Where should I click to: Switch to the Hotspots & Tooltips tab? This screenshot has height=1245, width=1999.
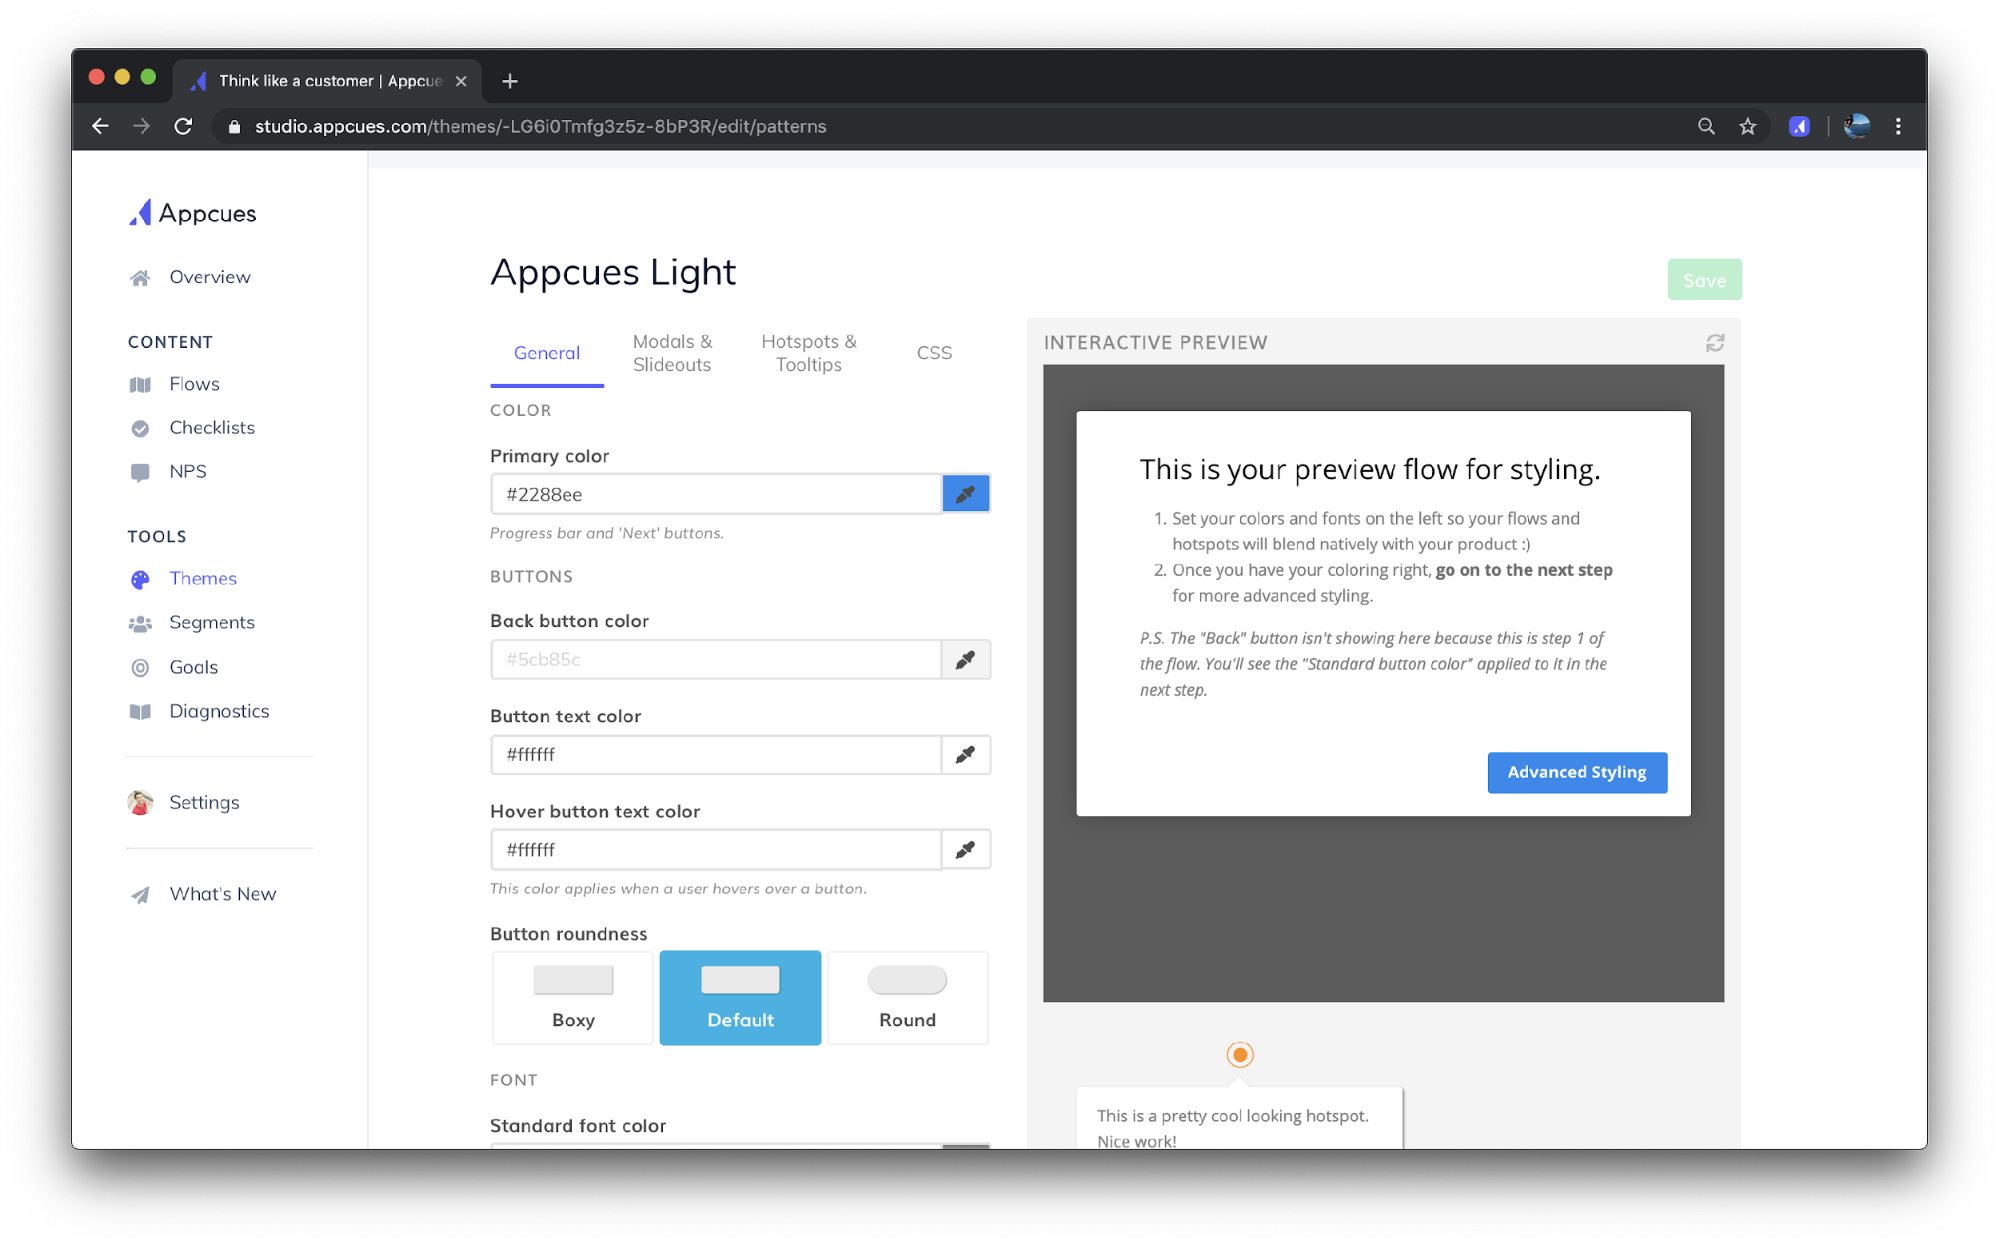(x=809, y=353)
